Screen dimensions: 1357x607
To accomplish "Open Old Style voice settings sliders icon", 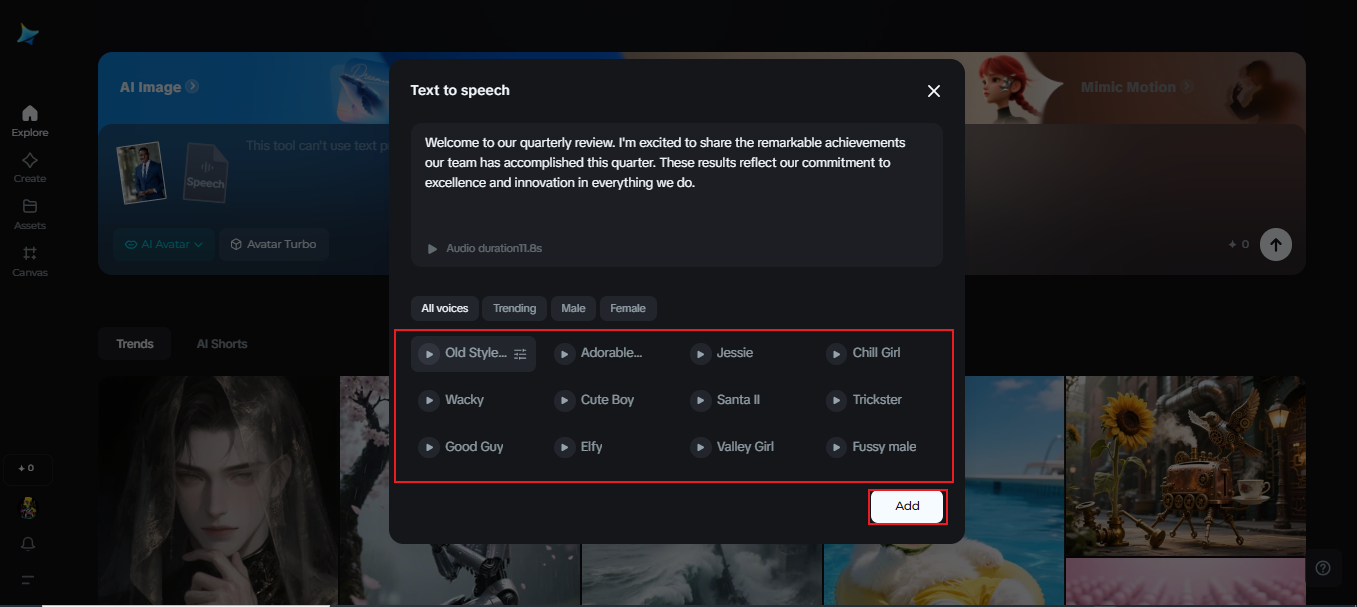I will [520, 354].
